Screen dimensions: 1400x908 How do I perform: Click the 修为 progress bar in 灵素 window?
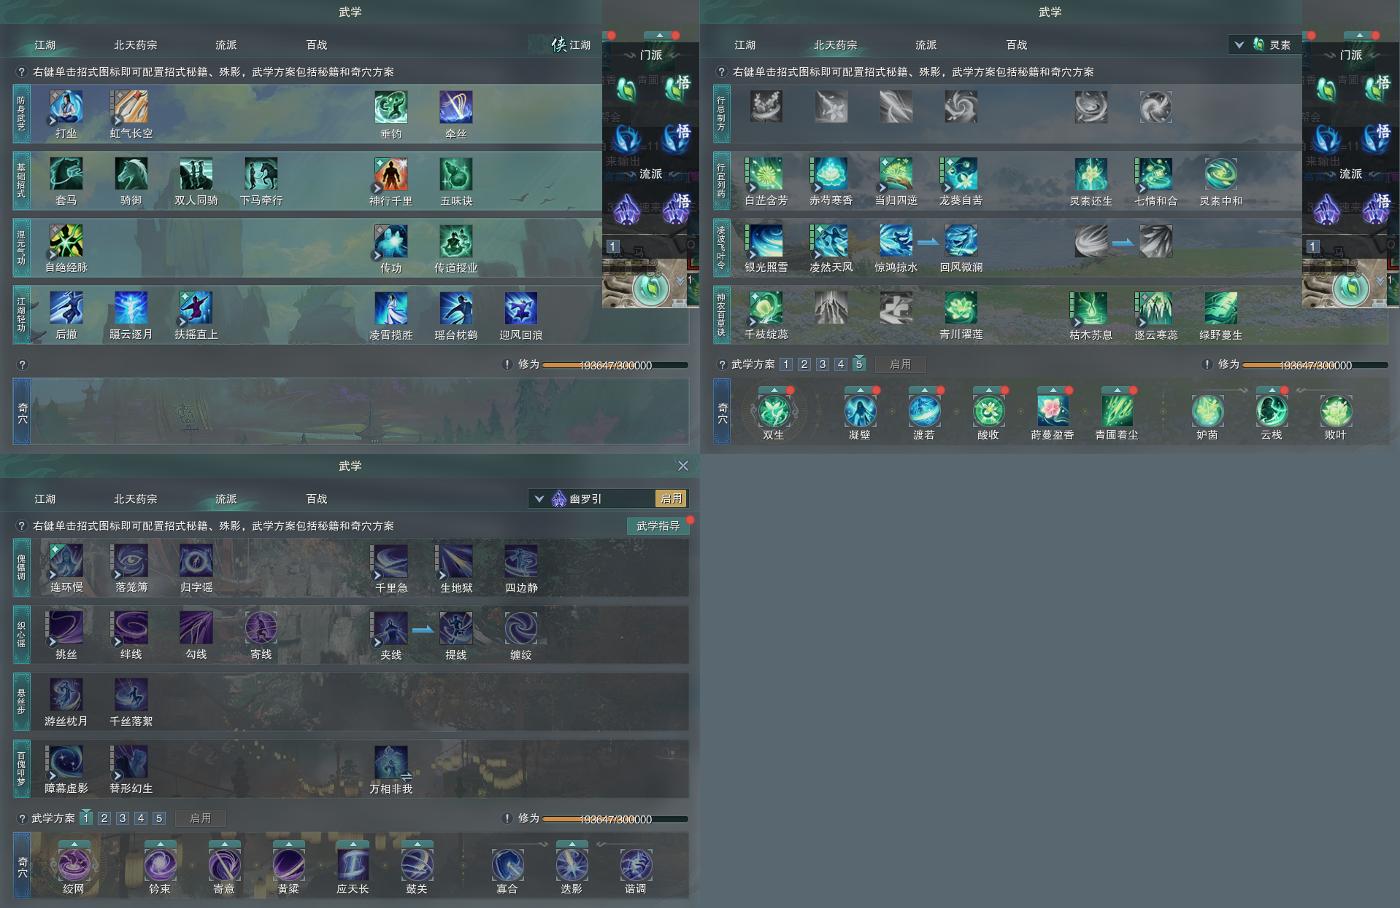click(x=1315, y=365)
